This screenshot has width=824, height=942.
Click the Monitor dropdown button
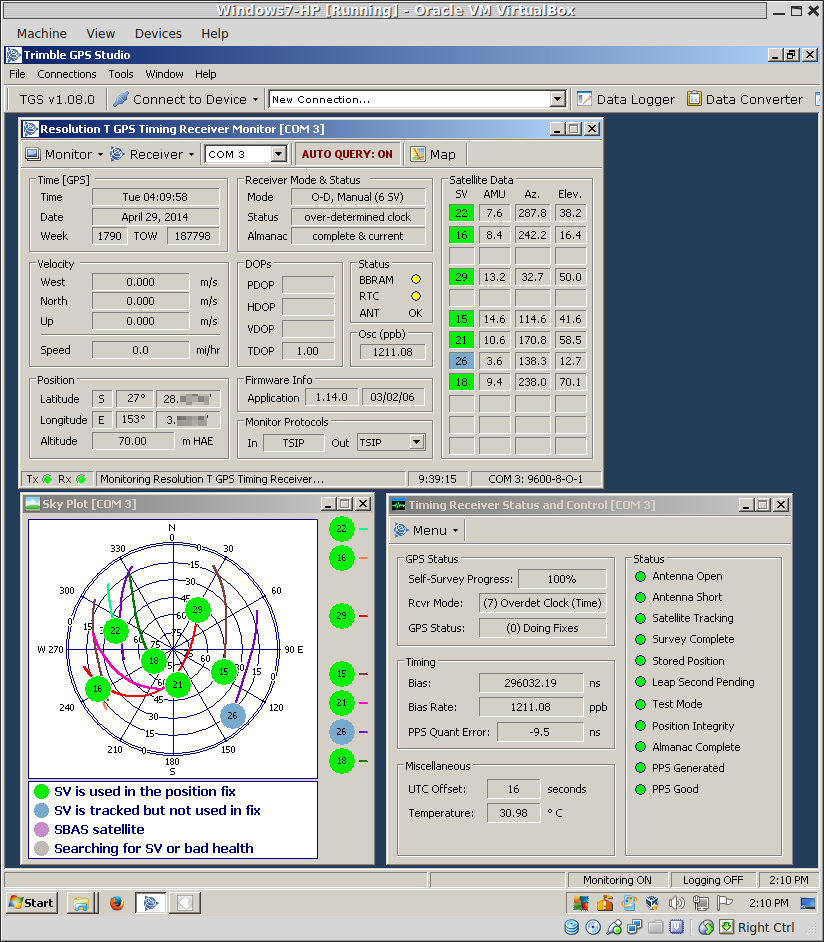coord(64,154)
